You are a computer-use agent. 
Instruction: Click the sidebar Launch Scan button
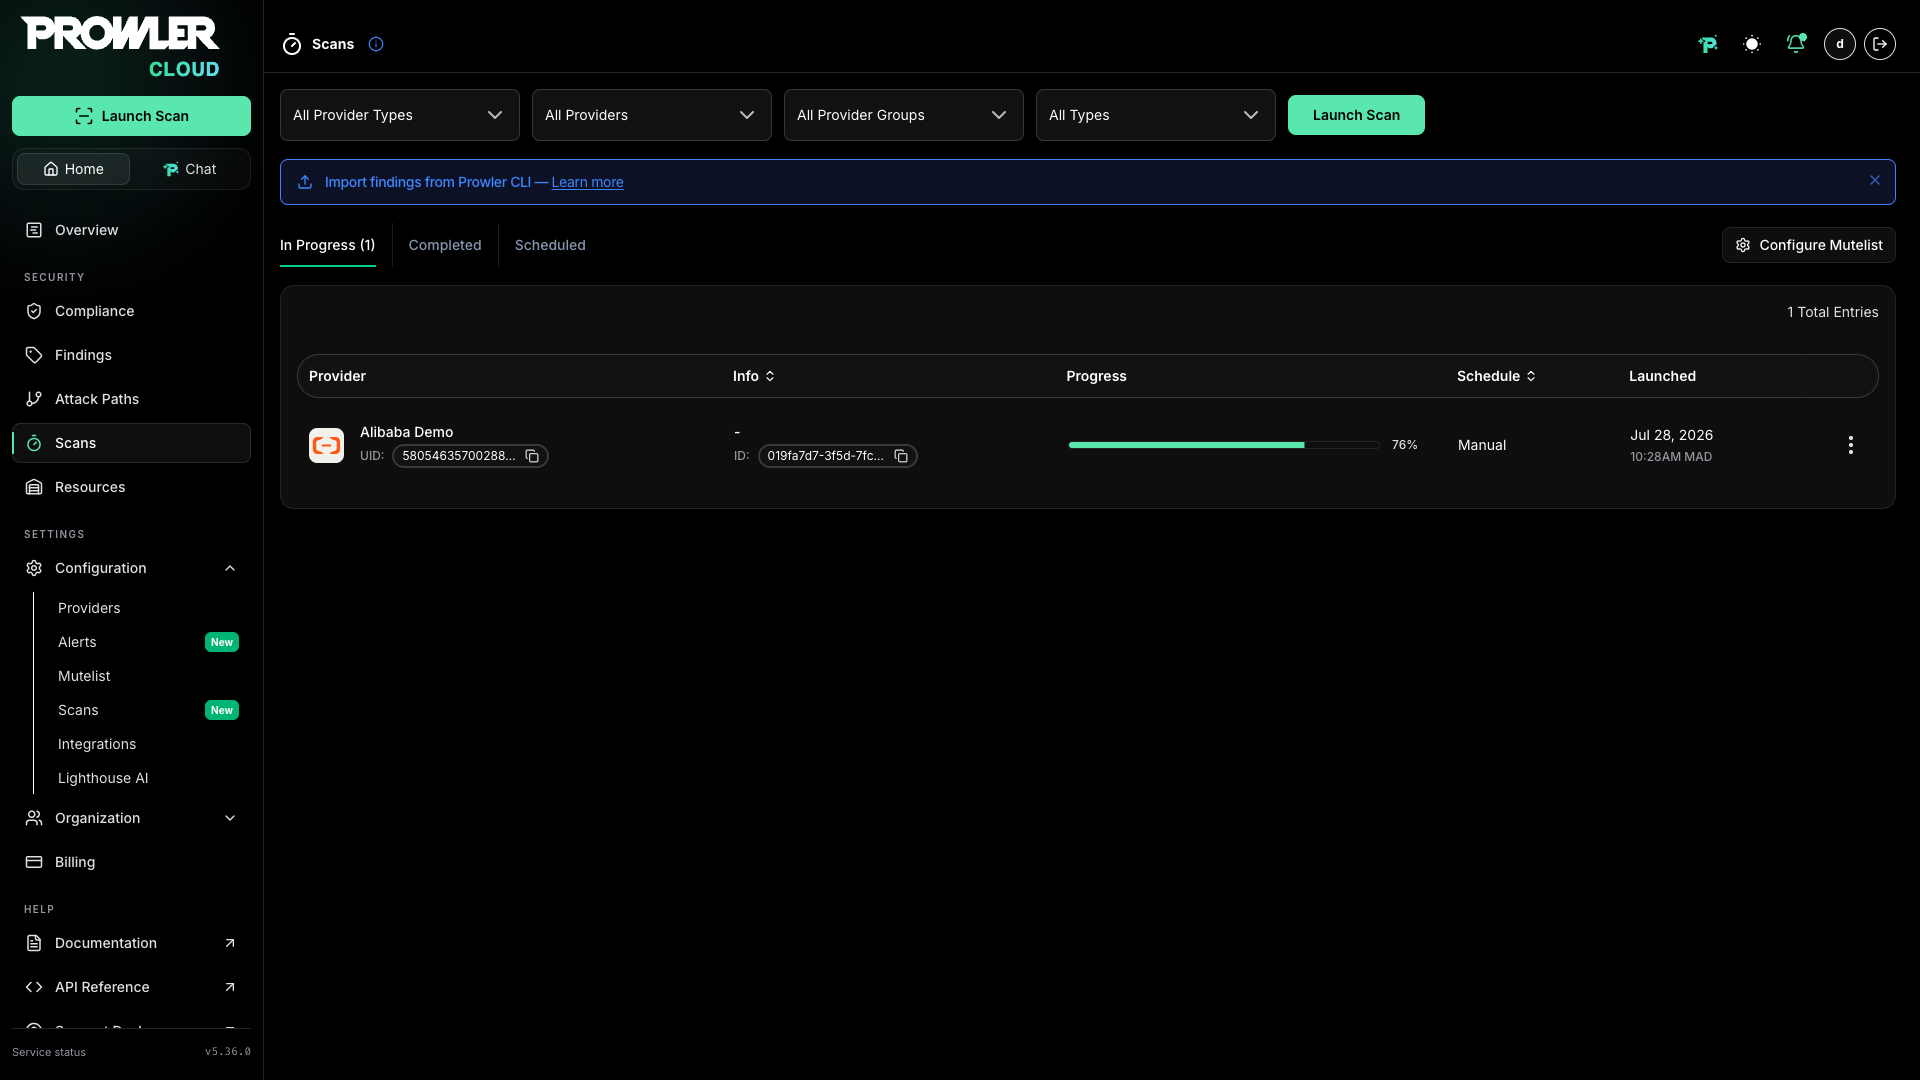tap(131, 116)
